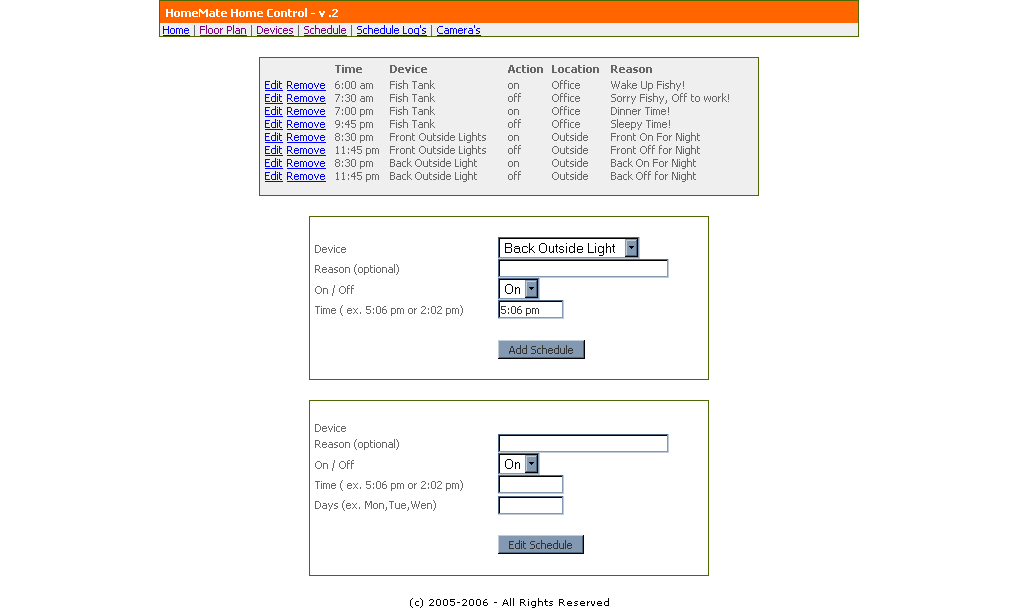This screenshot has width=1018, height=608.
Task: Click the empty Time field in the edit form
Action: (530, 485)
